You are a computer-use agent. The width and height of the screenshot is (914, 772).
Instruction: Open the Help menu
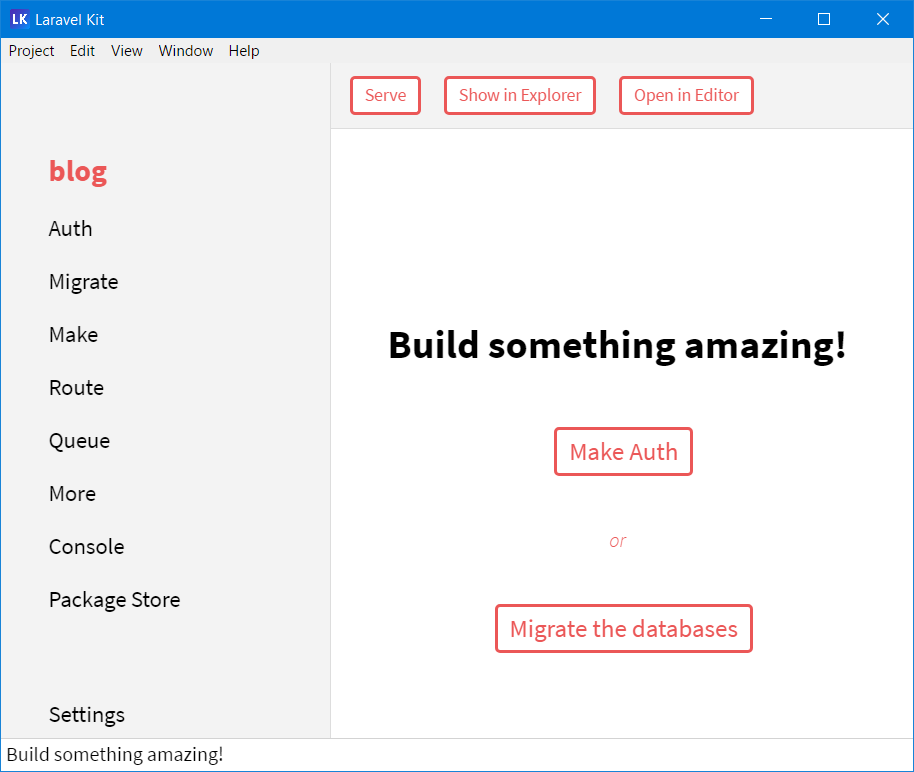tap(244, 51)
